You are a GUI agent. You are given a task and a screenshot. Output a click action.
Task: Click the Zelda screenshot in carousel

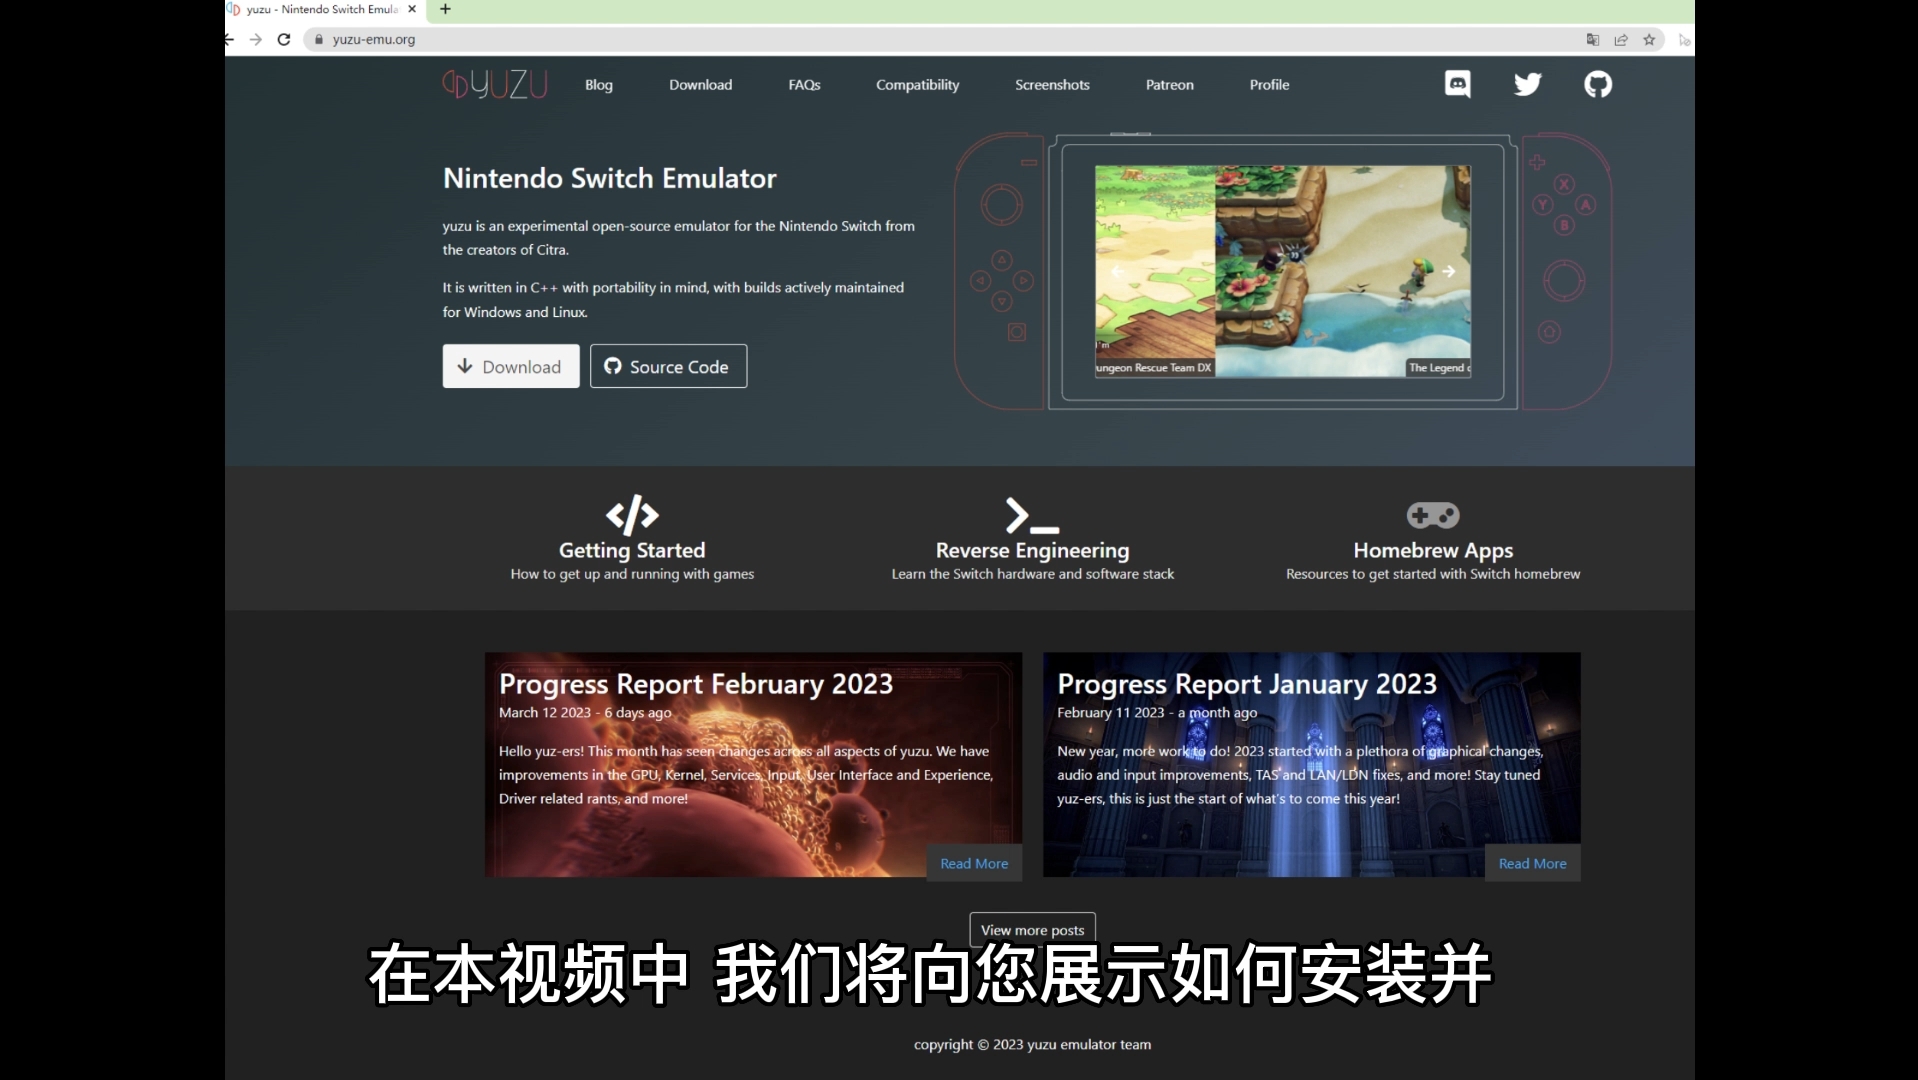click(x=1343, y=271)
